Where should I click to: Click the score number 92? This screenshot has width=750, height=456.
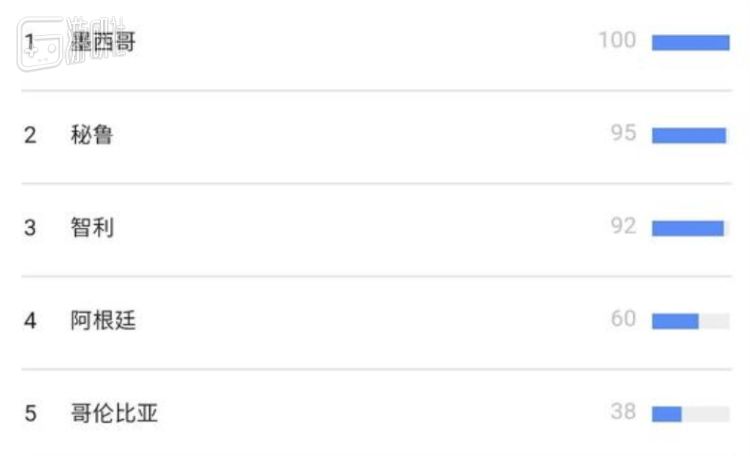point(623,227)
